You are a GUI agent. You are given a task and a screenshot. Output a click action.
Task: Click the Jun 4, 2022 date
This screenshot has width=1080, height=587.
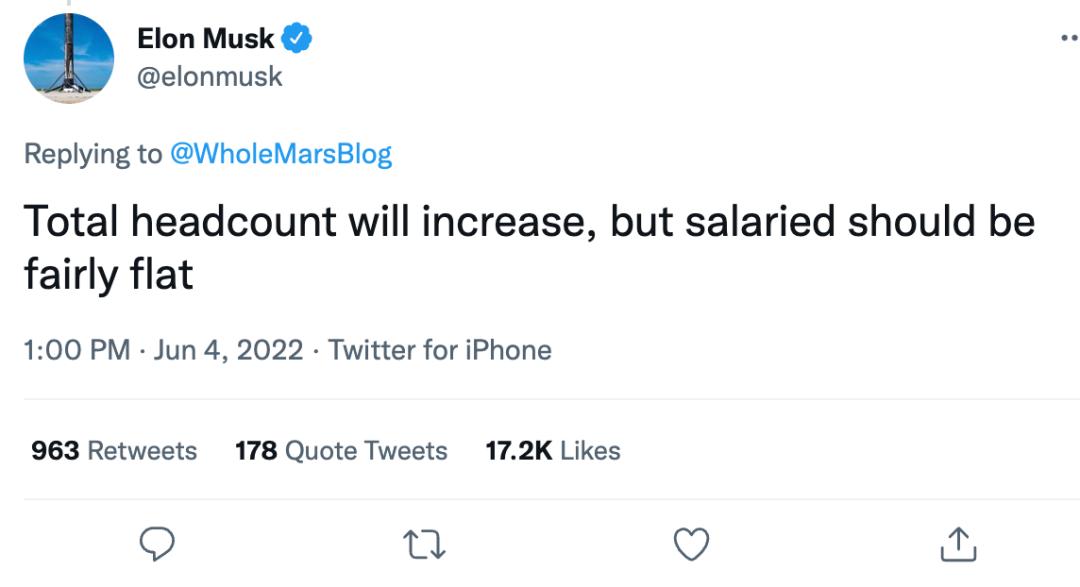pos(230,350)
